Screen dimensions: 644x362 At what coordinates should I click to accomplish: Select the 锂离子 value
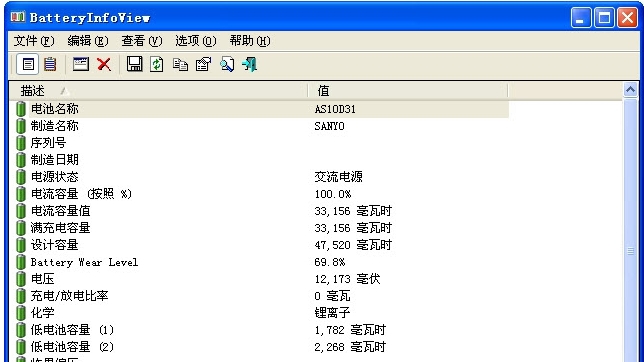(x=332, y=313)
